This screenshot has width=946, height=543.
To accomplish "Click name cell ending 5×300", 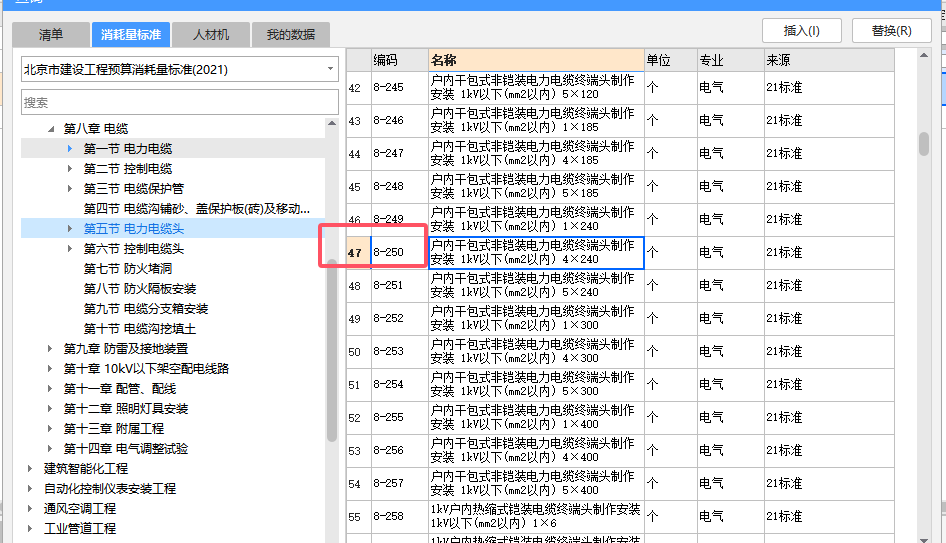I will [536, 384].
